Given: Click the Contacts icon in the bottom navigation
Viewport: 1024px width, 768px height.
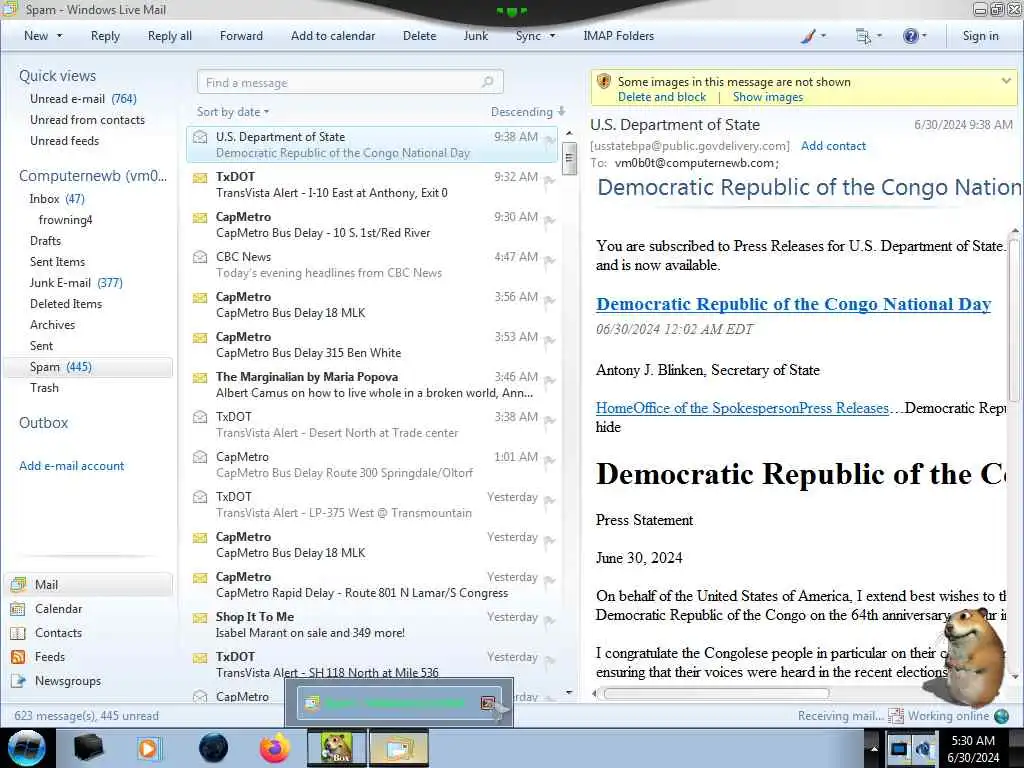Looking at the screenshot, I should click(x=18, y=633).
